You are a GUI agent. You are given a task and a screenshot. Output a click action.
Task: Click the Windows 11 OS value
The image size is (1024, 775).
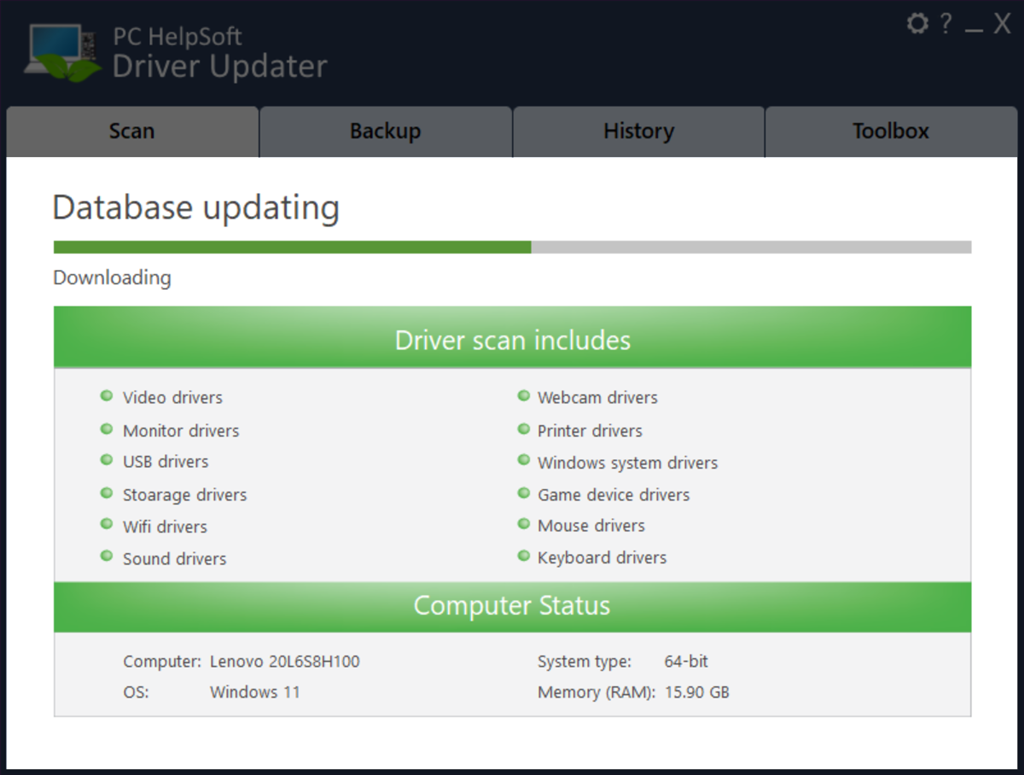click(x=255, y=692)
